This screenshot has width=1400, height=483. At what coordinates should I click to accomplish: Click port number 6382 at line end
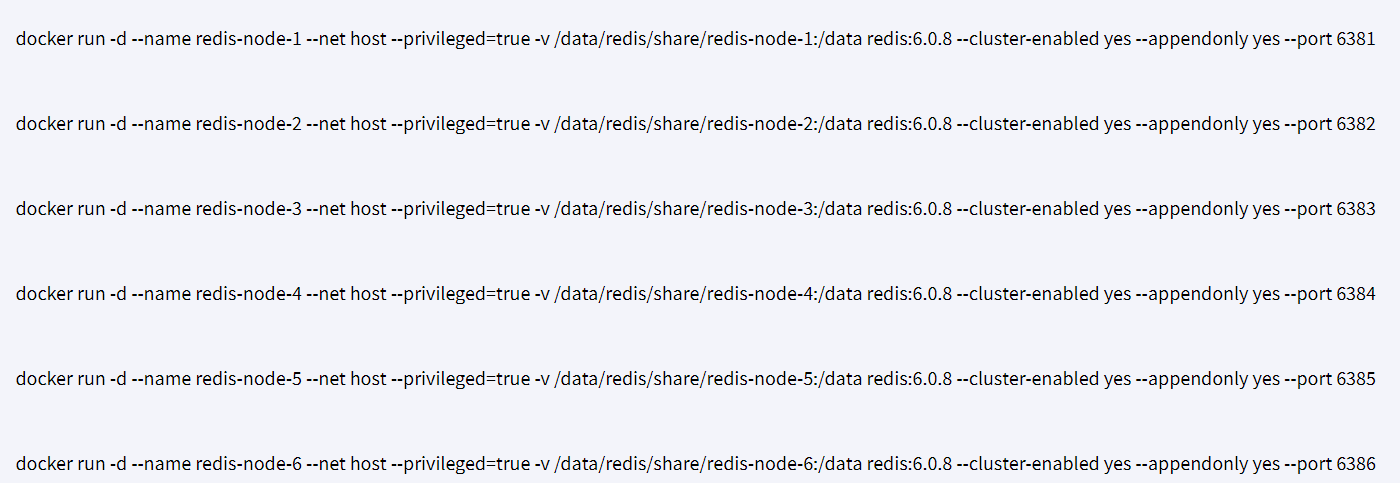click(x=1355, y=124)
